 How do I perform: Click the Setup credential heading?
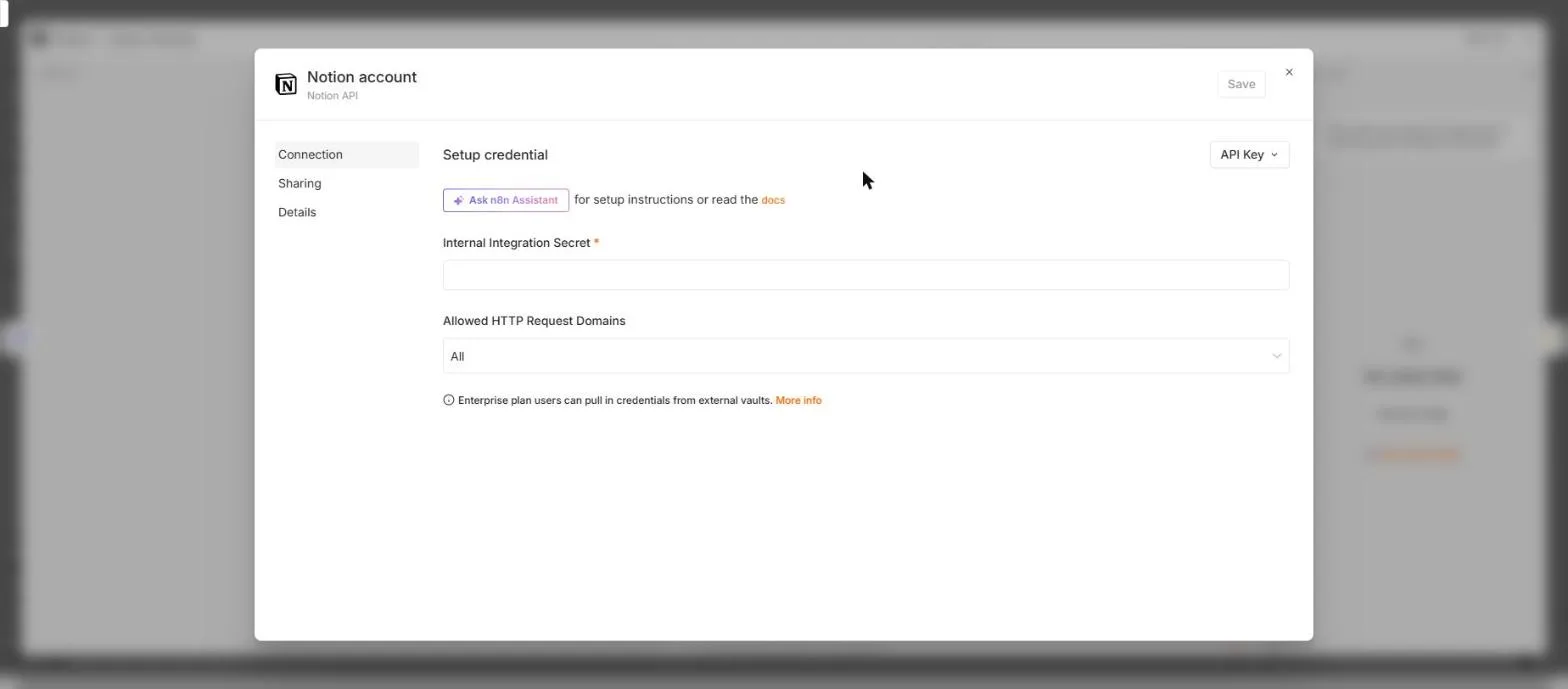(x=495, y=155)
